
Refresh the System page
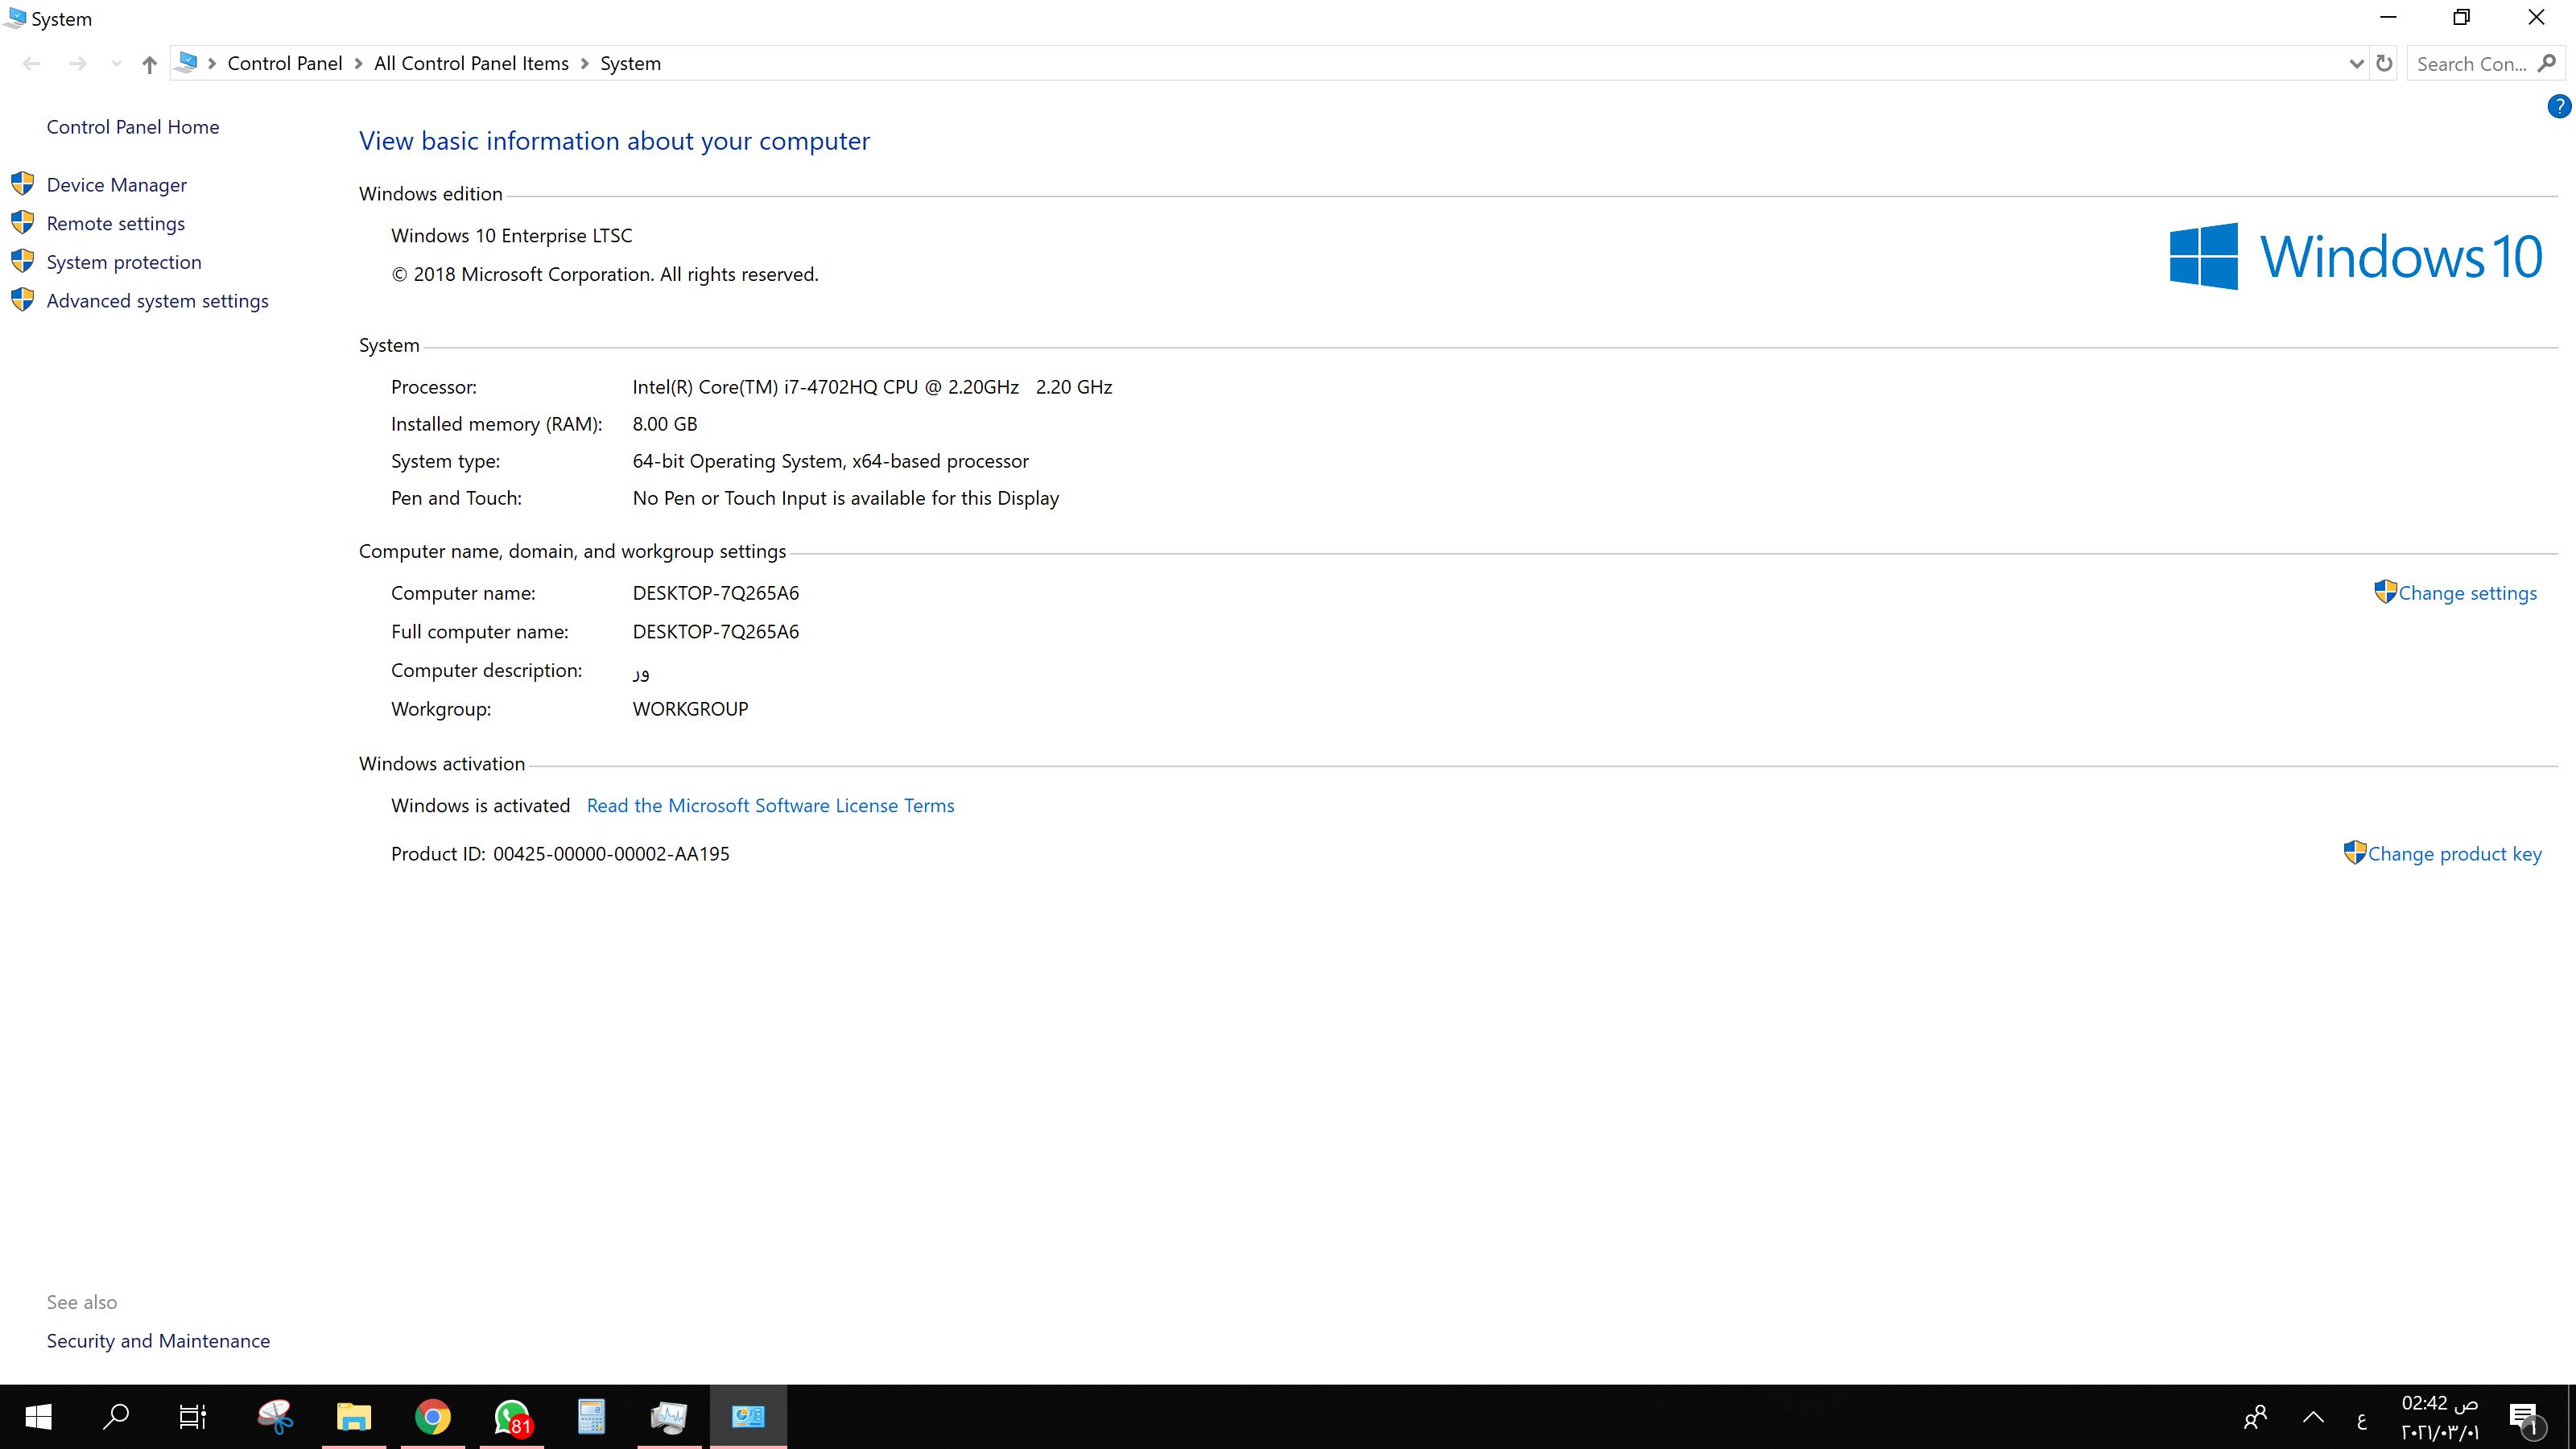click(2384, 64)
